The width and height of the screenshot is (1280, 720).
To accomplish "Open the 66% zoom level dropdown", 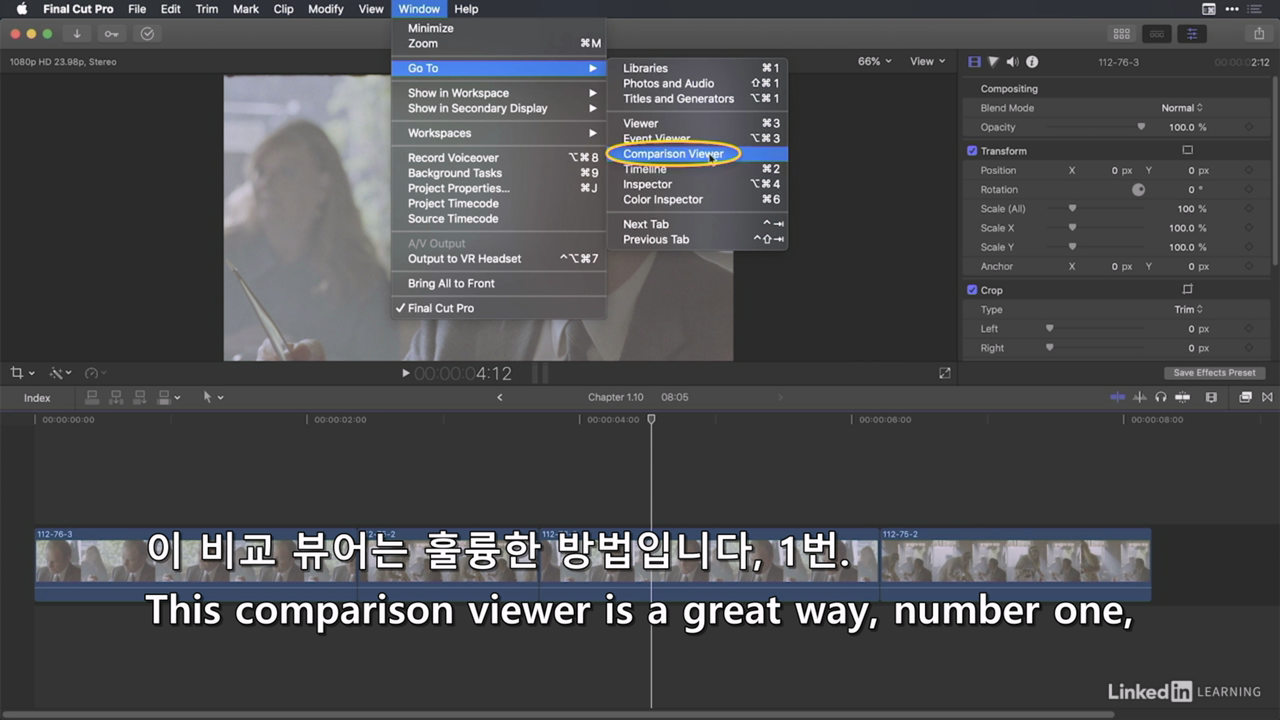I will pyautogui.click(x=875, y=61).
